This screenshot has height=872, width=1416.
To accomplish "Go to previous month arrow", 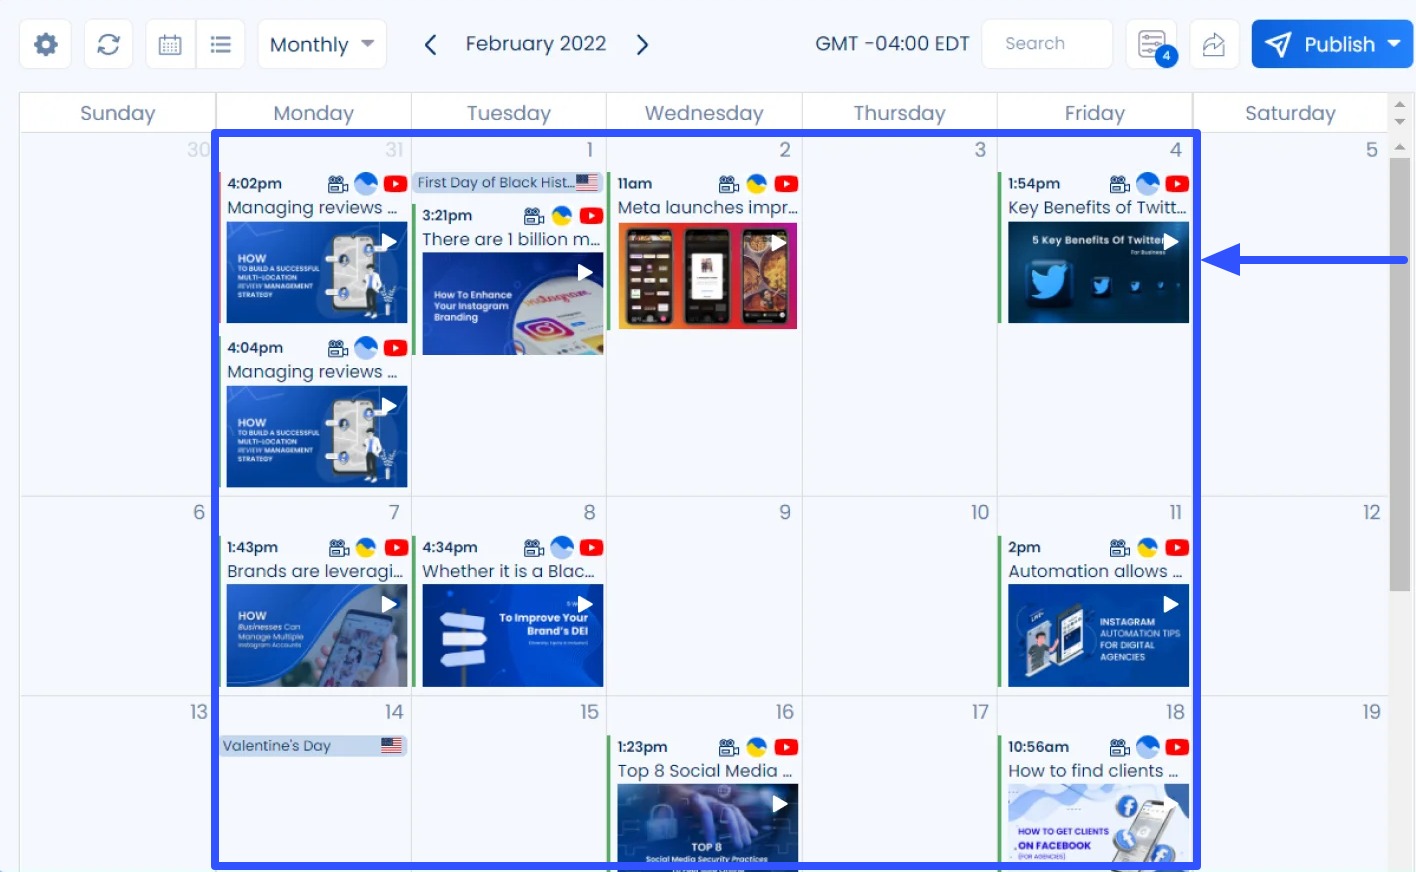I will [x=431, y=45].
